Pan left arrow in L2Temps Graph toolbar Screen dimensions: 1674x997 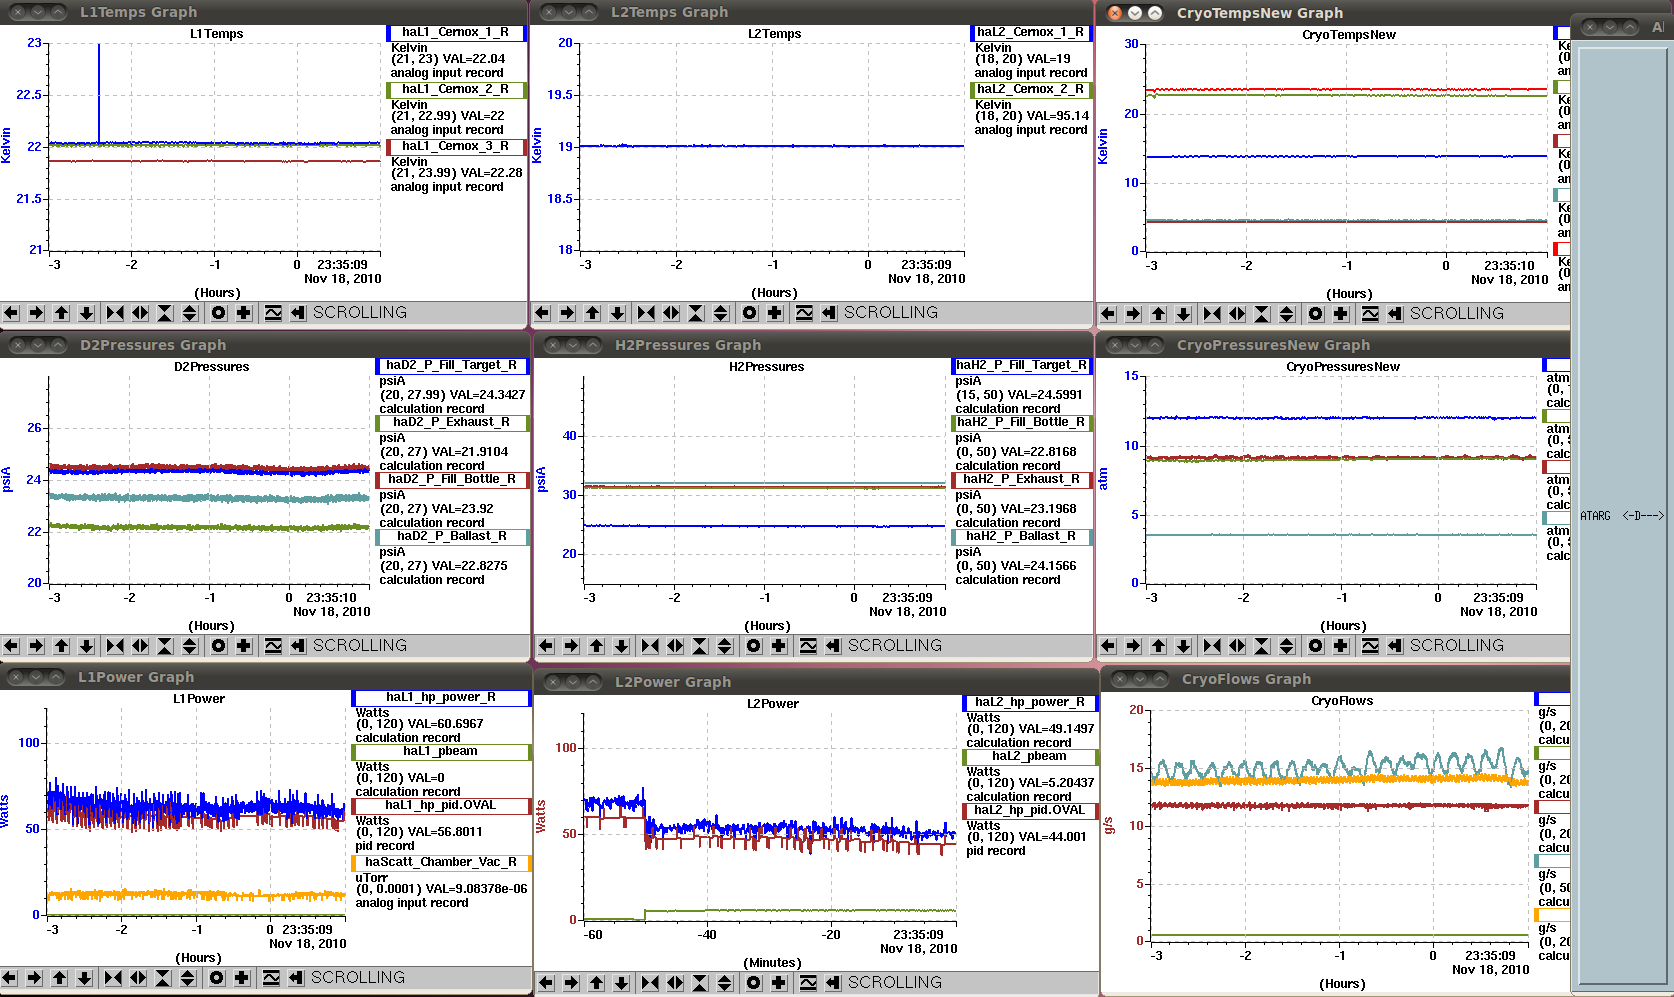pos(542,313)
